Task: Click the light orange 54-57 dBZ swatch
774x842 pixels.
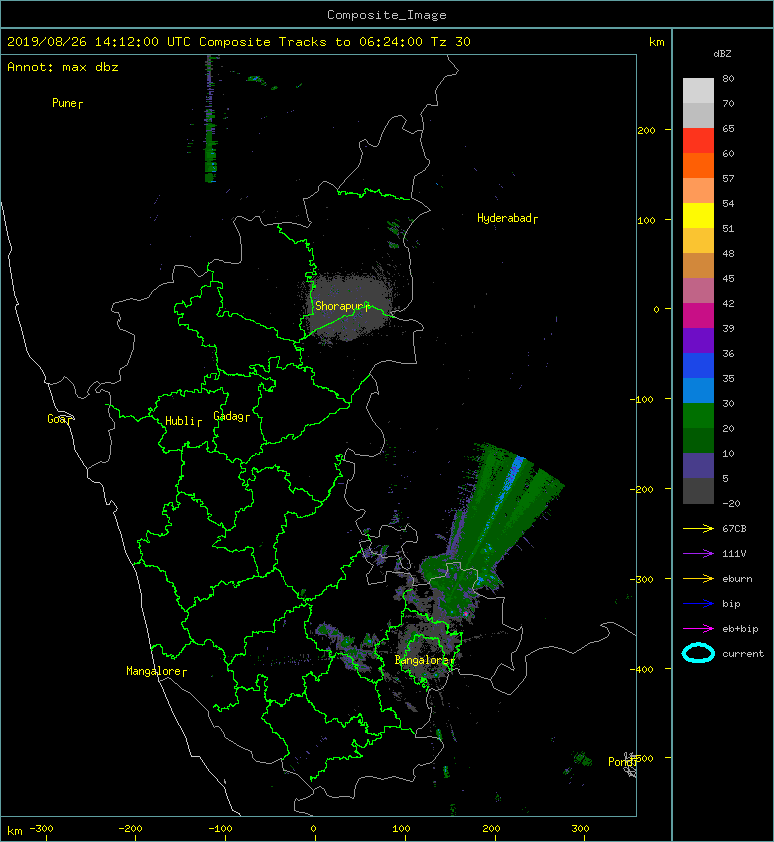Action: click(x=698, y=191)
